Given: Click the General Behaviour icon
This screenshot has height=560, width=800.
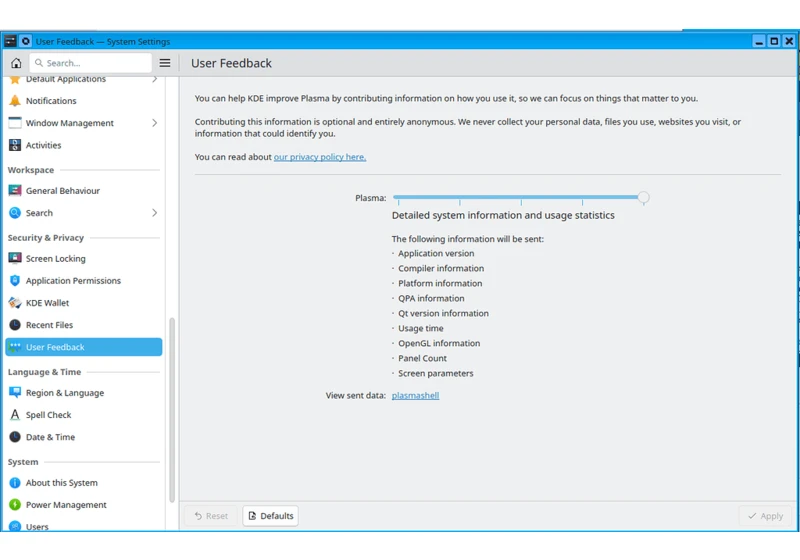Looking at the screenshot, I should (x=15, y=190).
